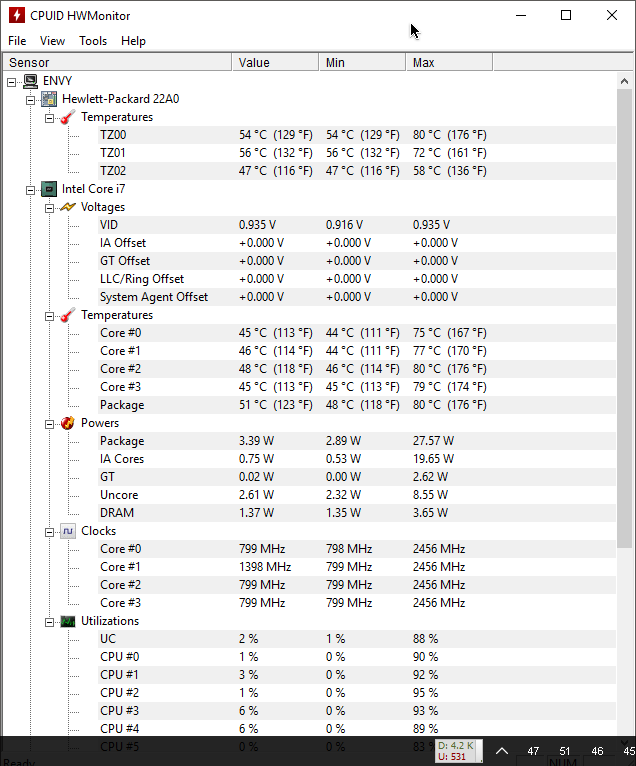Click the 1398 MHz clock value
Viewport: 636px width, 766px height.
(x=265, y=567)
